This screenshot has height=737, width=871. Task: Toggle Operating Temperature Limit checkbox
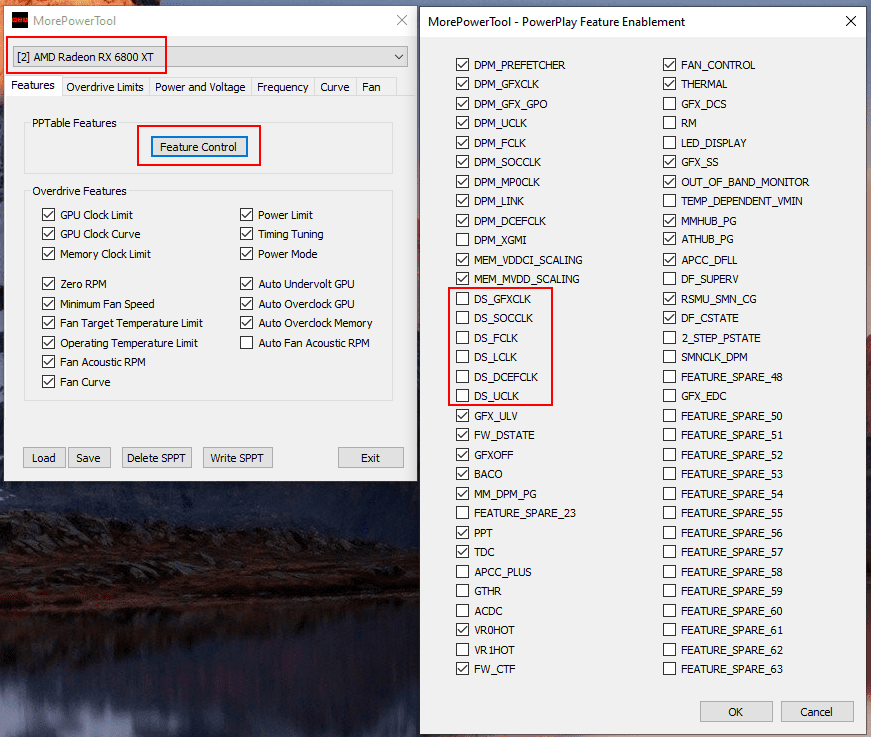click(x=48, y=343)
